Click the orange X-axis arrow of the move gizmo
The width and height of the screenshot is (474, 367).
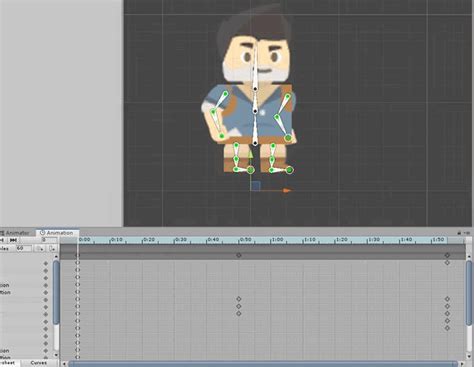click(x=286, y=191)
